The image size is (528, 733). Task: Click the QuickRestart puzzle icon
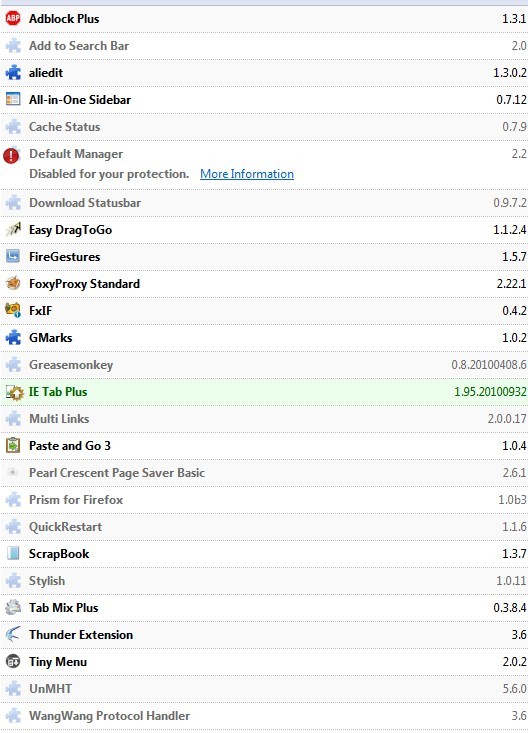click(13, 527)
